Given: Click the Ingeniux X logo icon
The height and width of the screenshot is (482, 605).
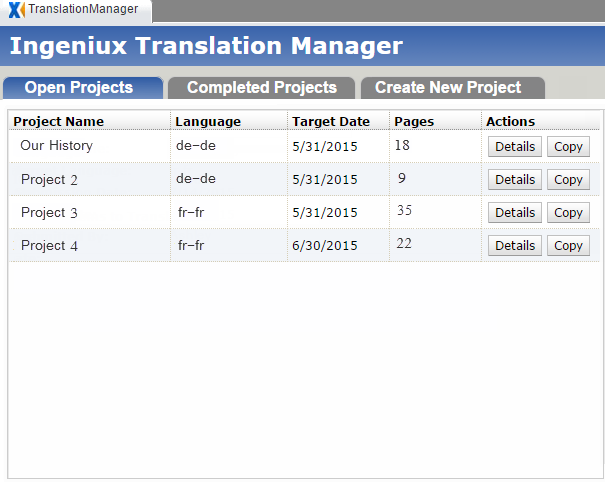Looking at the screenshot, I should [17, 10].
